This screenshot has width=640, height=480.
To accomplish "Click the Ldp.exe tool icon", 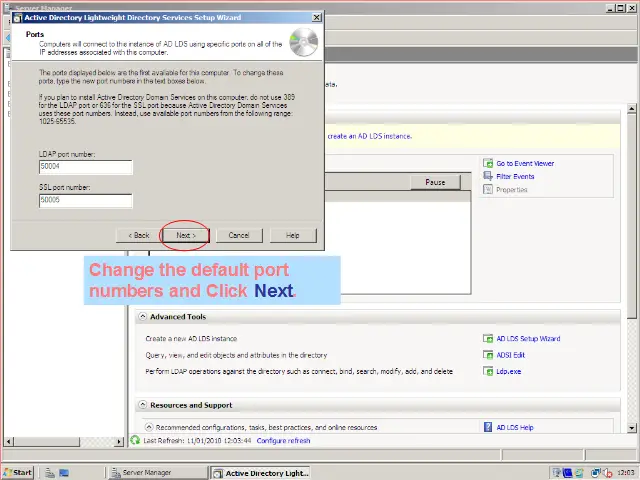I will click(488, 371).
